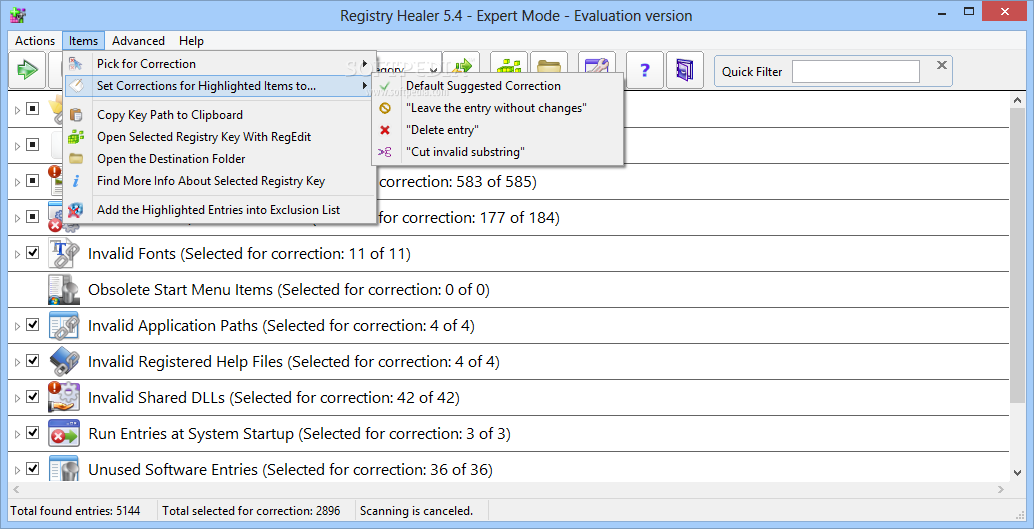Toggle checkbox of the 177 of 184 row

coord(33,216)
